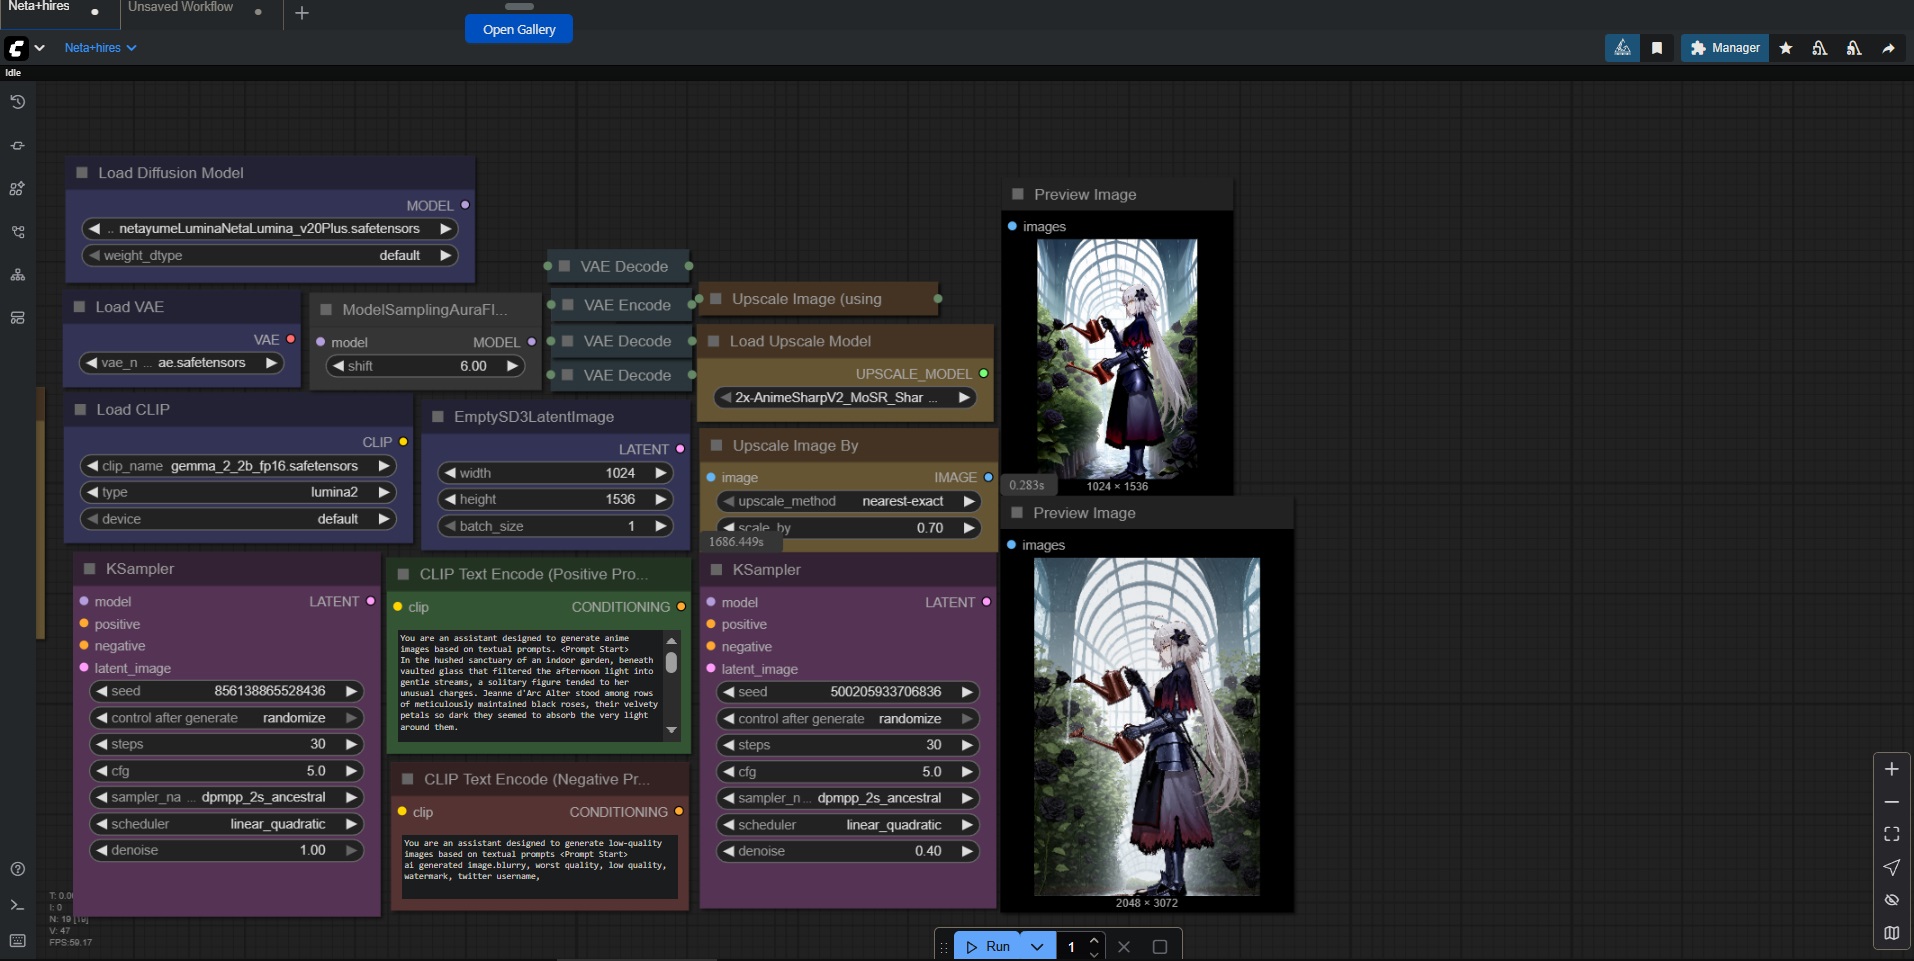The height and width of the screenshot is (961, 1914).
Task: Toggle the minimap icon in canvas controls
Action: pos(1891,932)
